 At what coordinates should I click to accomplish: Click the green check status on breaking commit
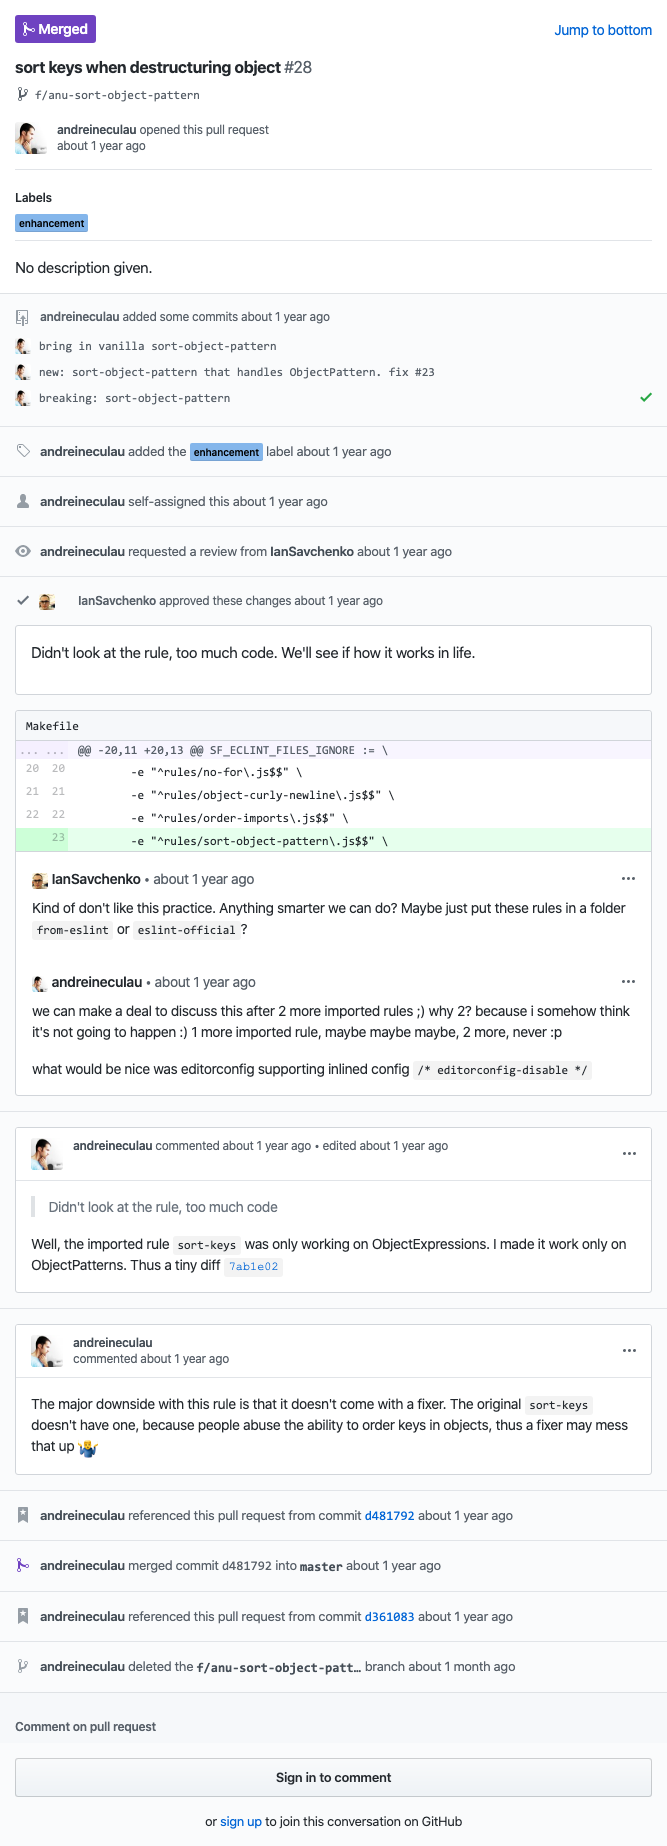pyautogui.click(x=646, y=397)
